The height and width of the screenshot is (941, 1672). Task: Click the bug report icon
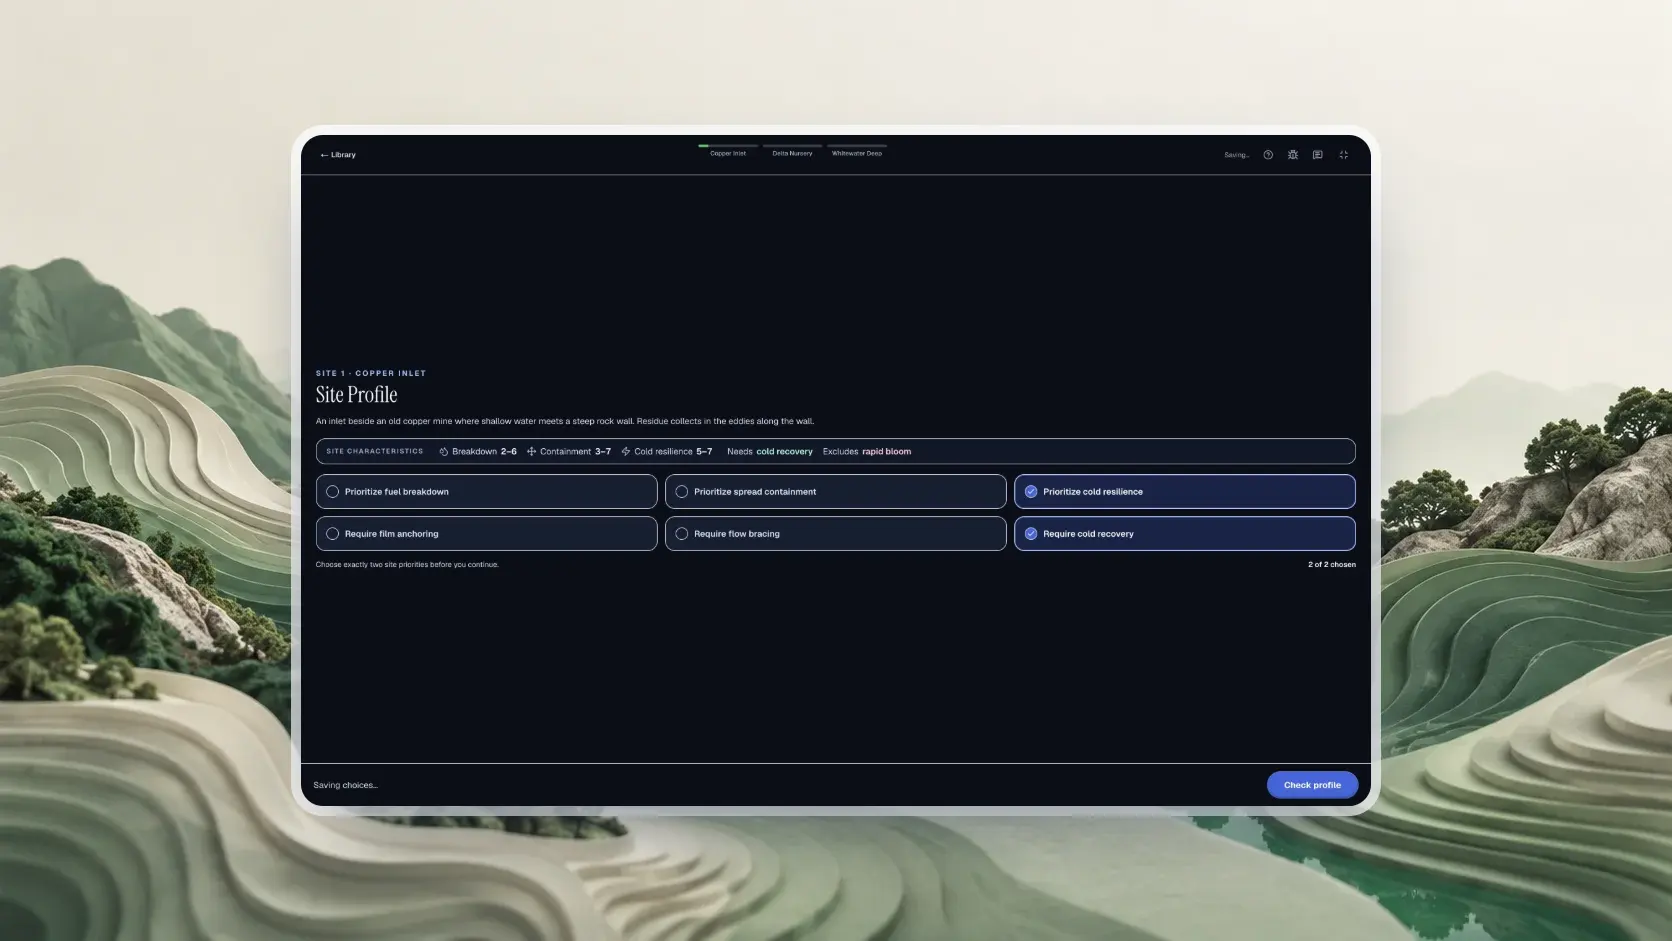1293,155
